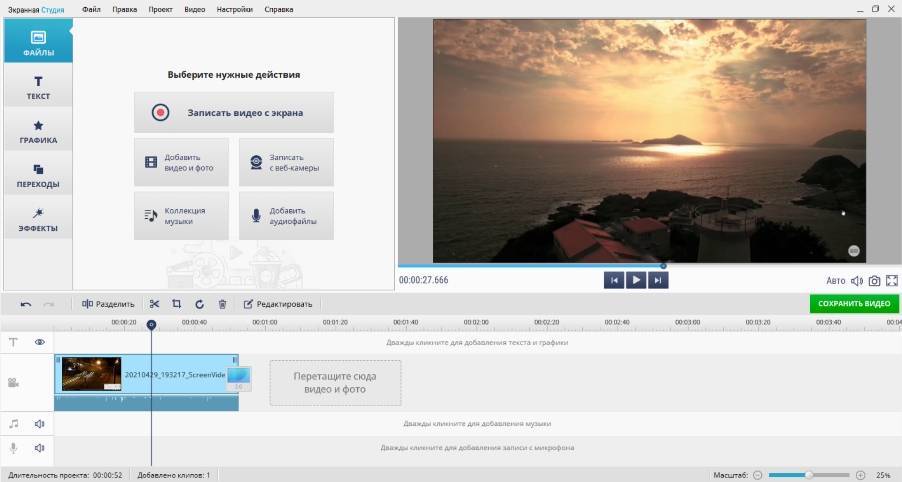The height and width of the screenshot is (482, 902).
Task: Click the zoom in plus icon
Action: pos(861,474)
